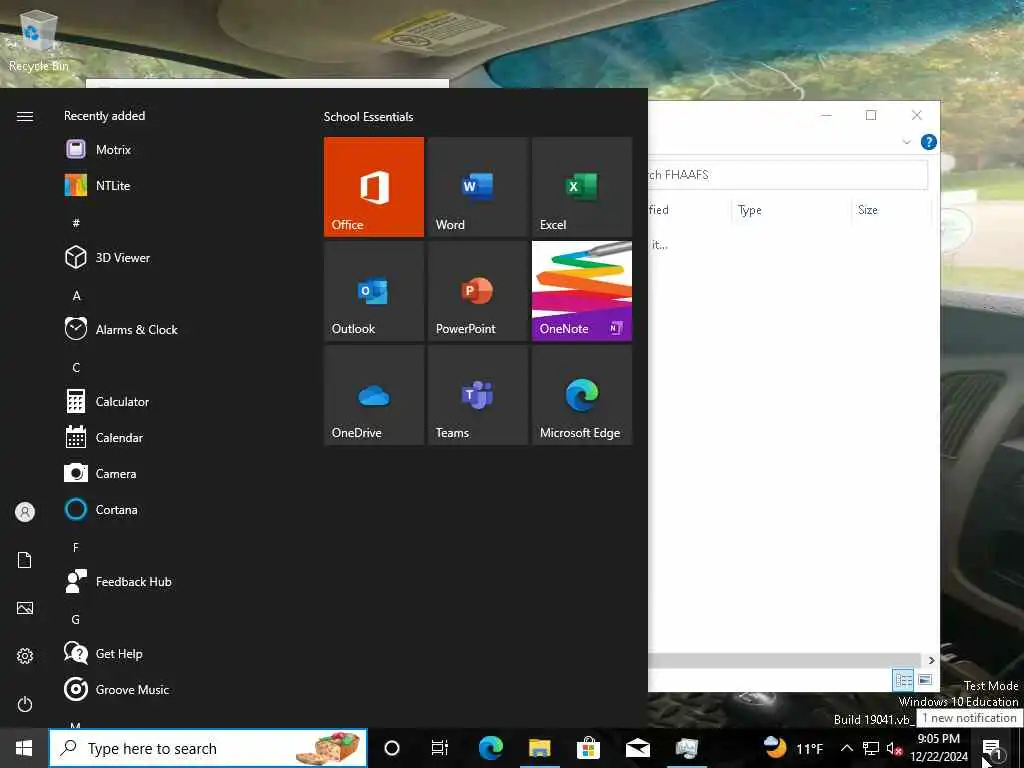Open Microsoft Edge from taskbar
This screenshot has height=768, width=1024.
coord(490,748)
